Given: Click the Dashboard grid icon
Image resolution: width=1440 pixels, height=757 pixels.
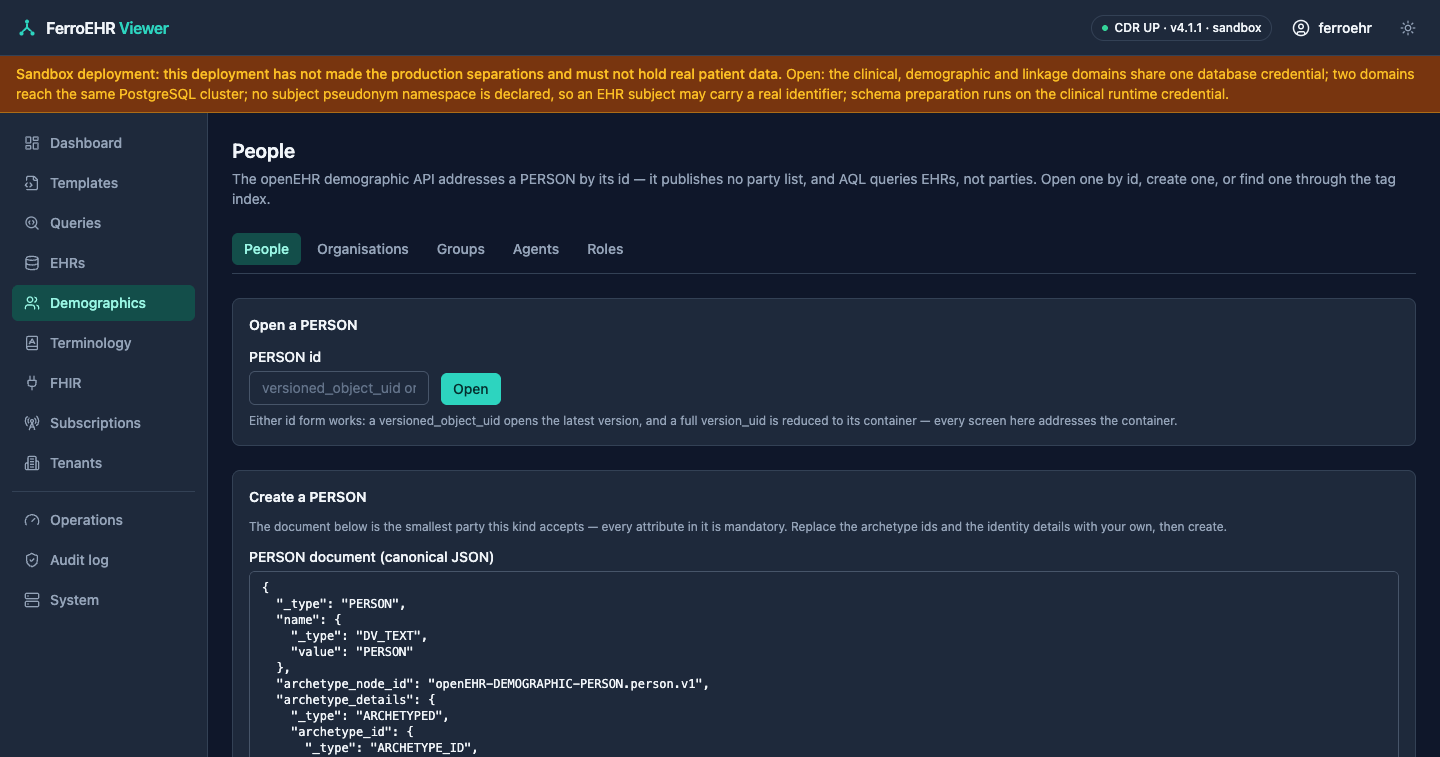Looking at the screenshot, I should tap(32, 143).
